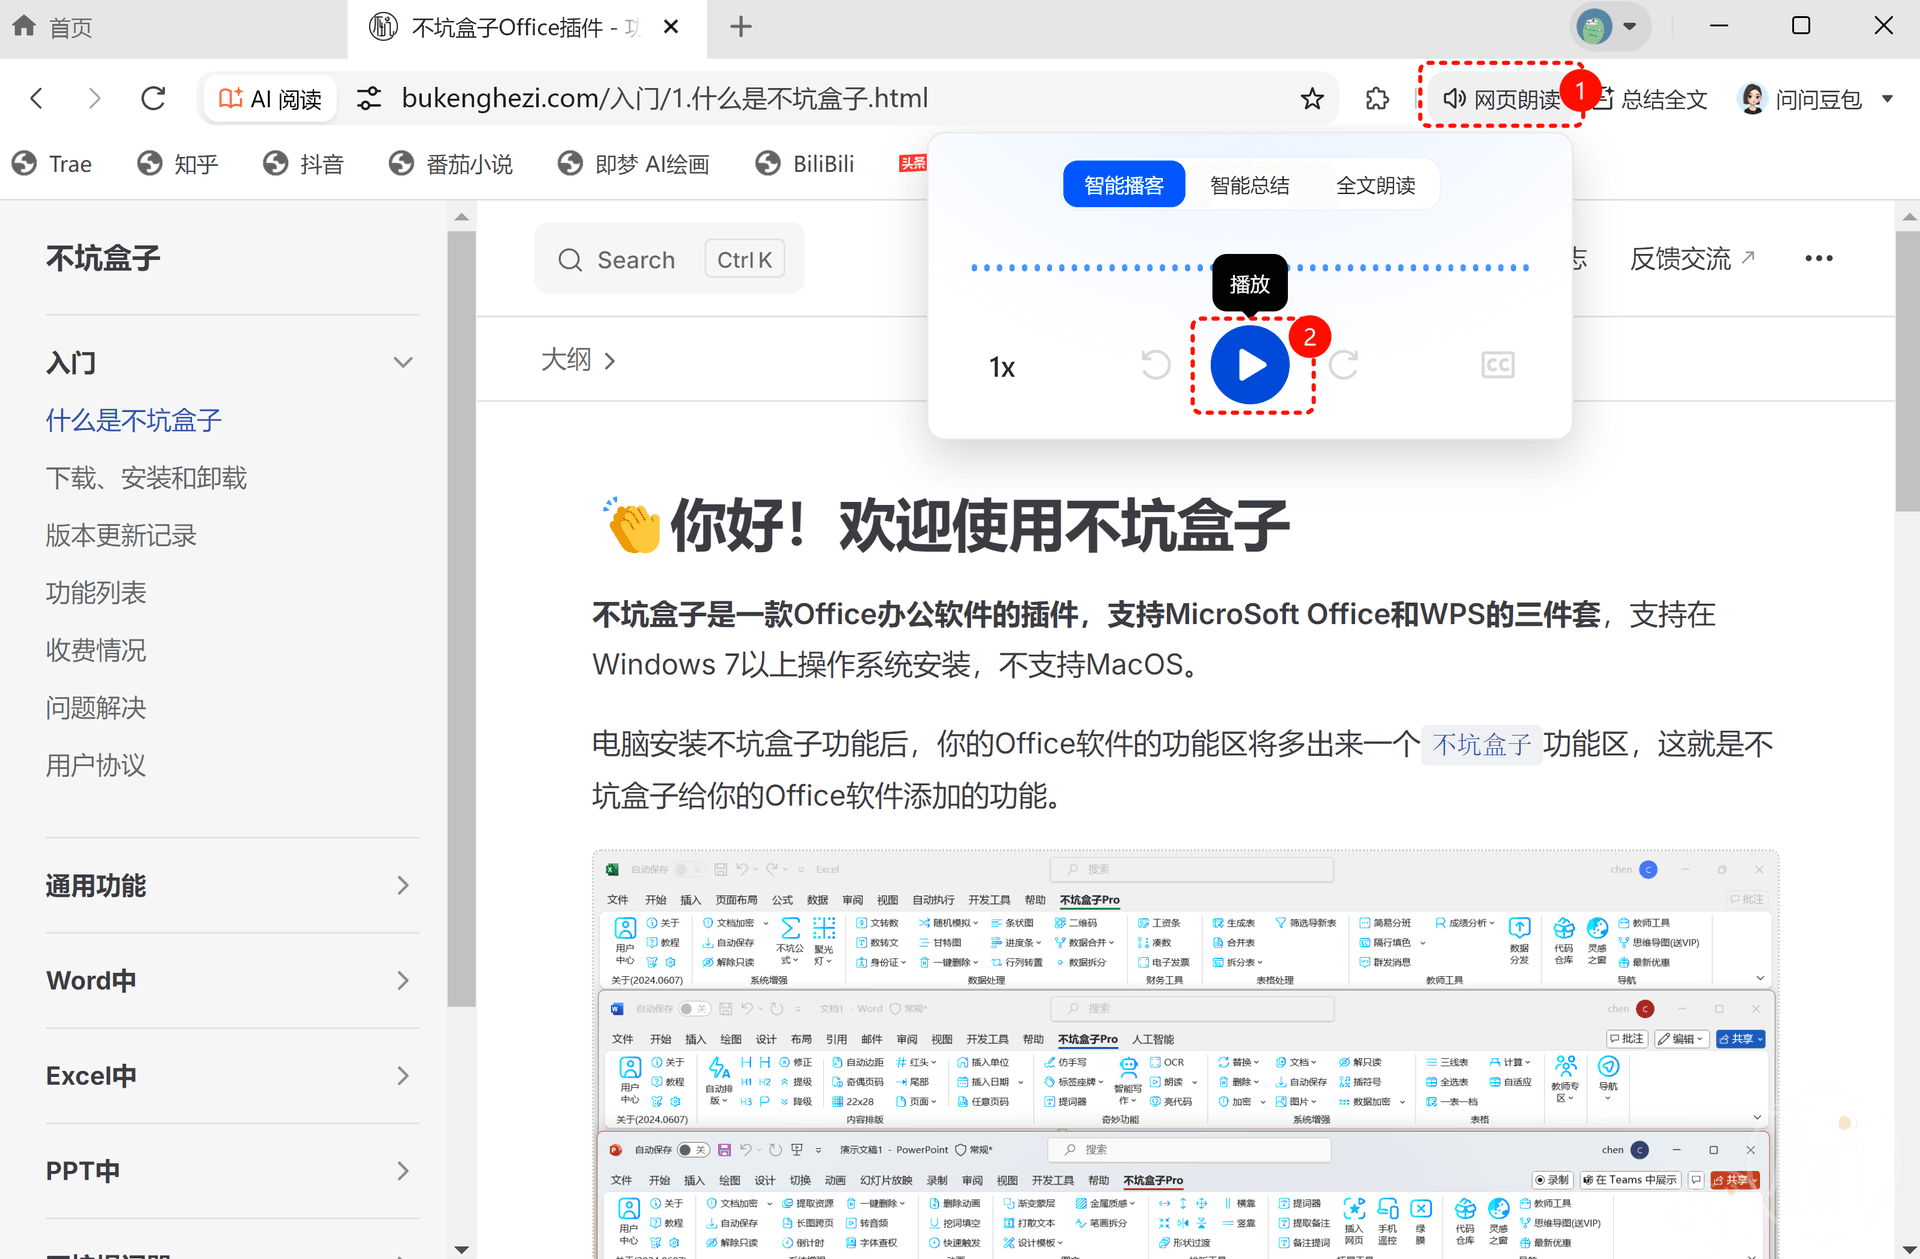Click the dotted audio progress bar
1920x1259 pixels.
pyautogui.click(x=1250, y=268)
